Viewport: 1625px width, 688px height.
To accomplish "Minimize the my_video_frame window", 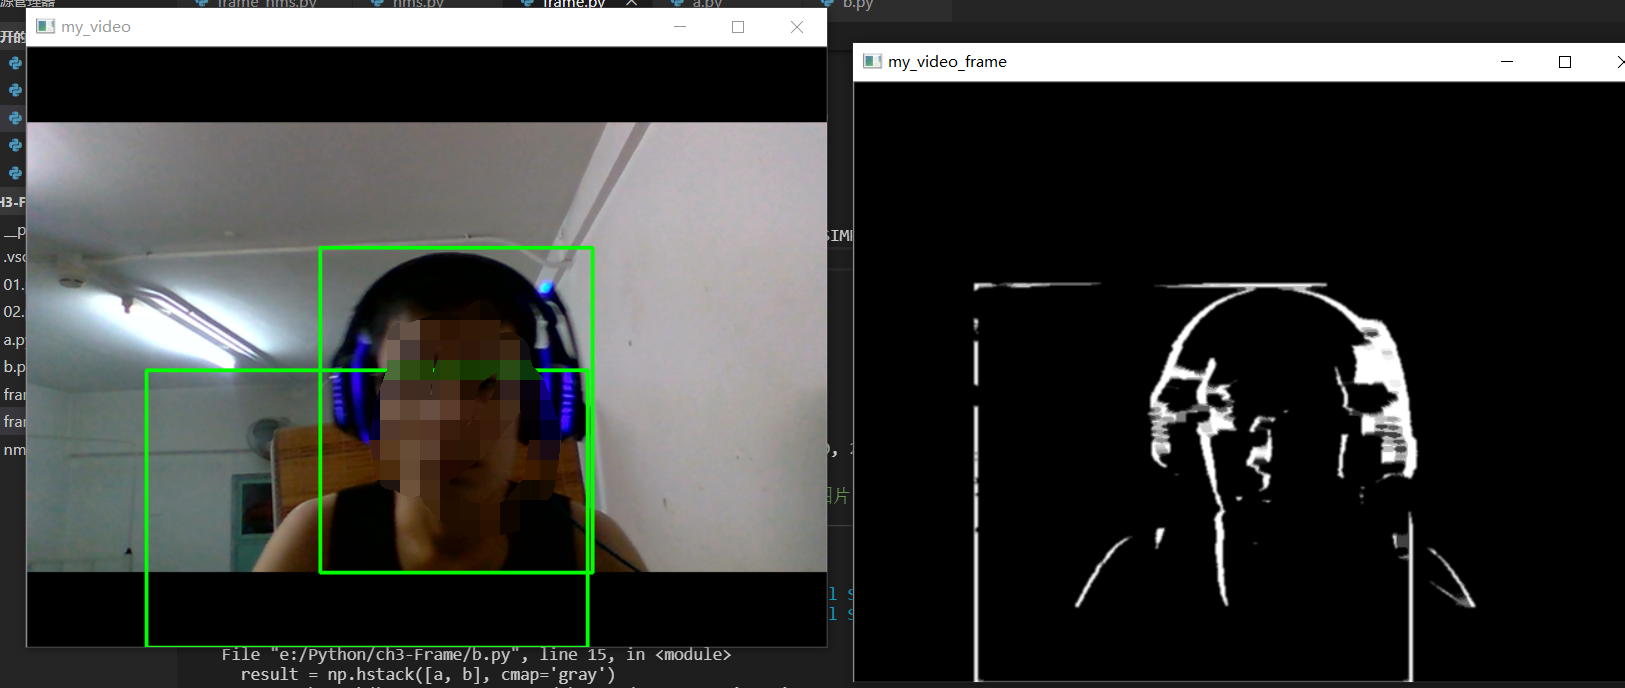I will click(x=1507, y=62).
